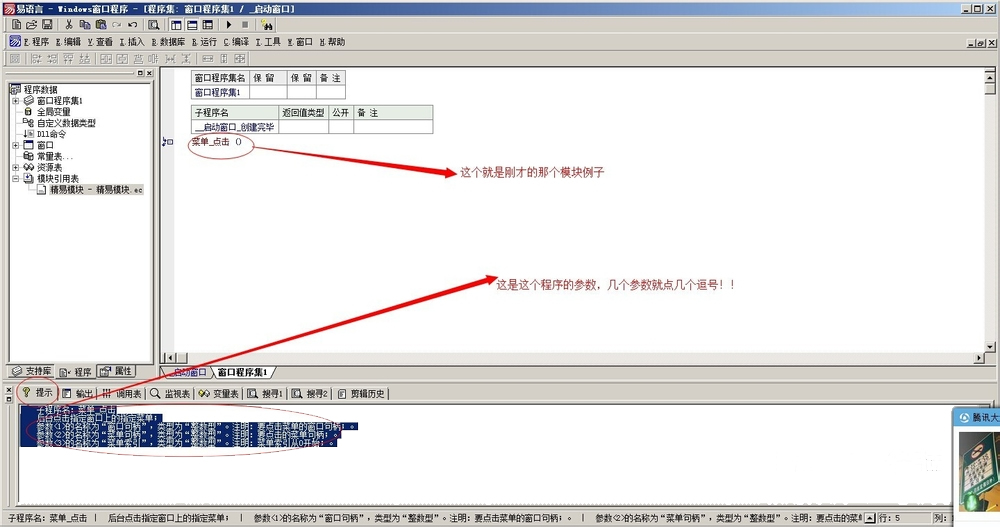Screen dimensions: 1000x527
Task: Select 程序数据 root node
Action: point(40,89)
